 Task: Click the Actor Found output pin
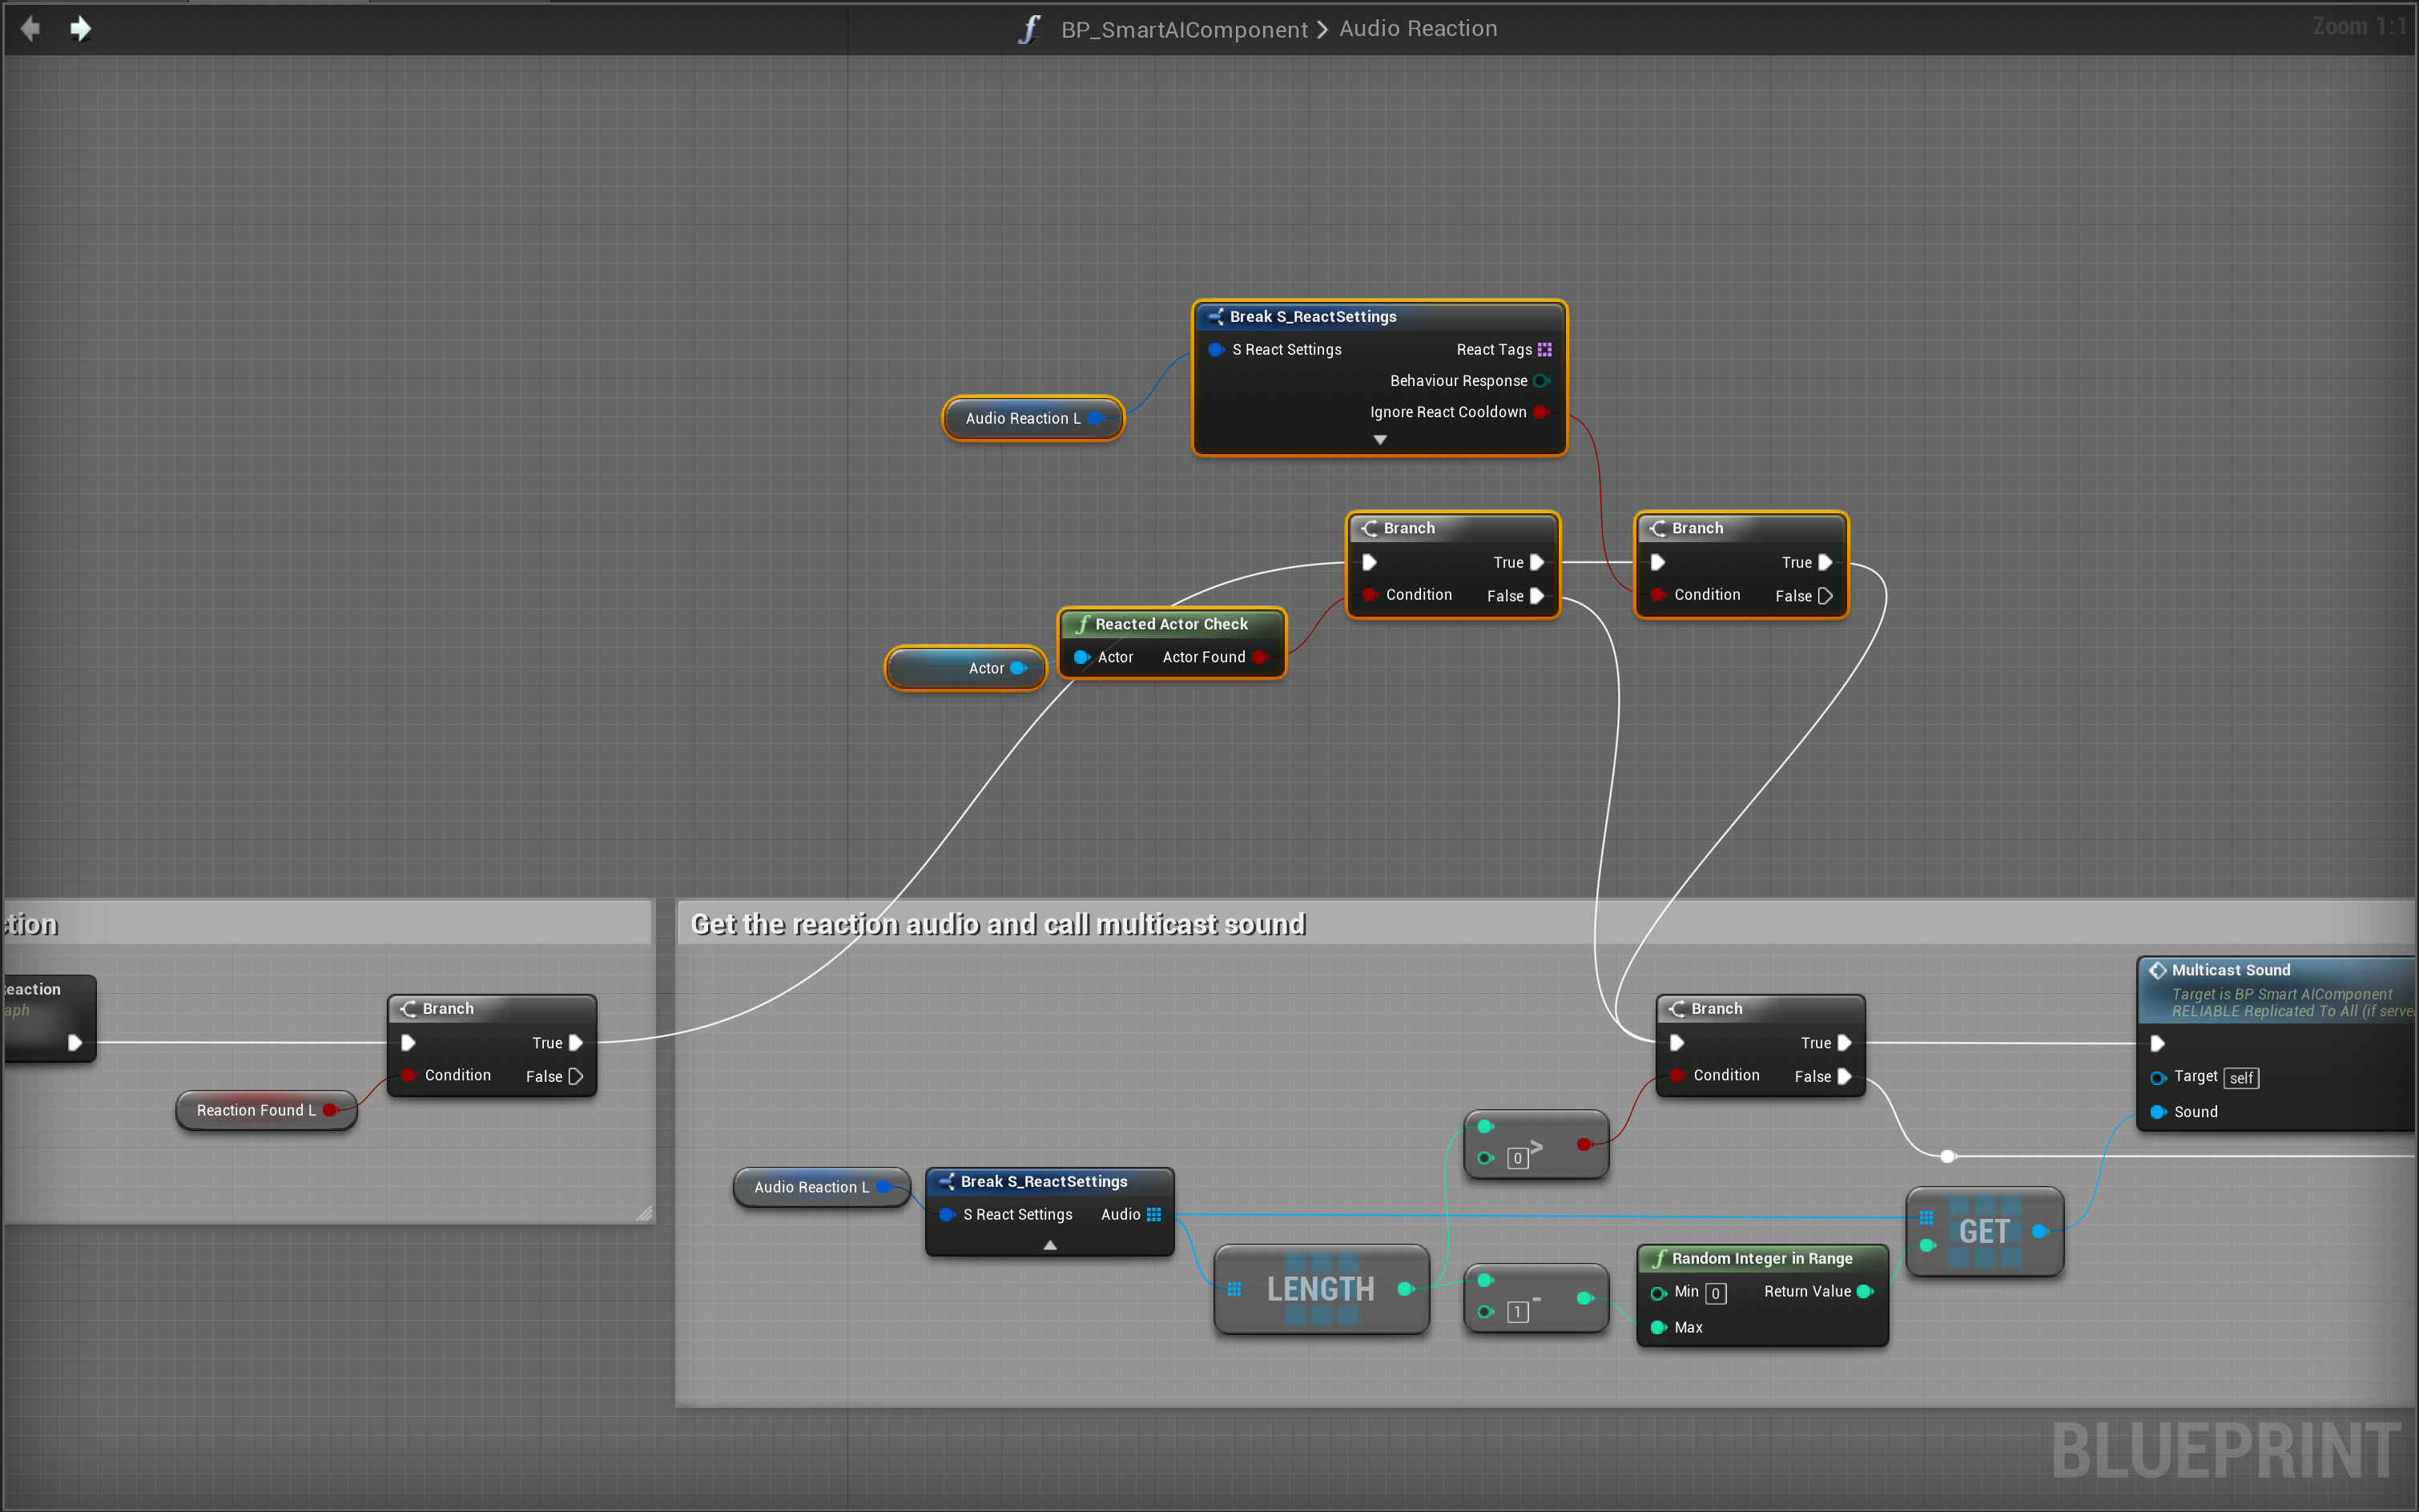point(1259,657)
